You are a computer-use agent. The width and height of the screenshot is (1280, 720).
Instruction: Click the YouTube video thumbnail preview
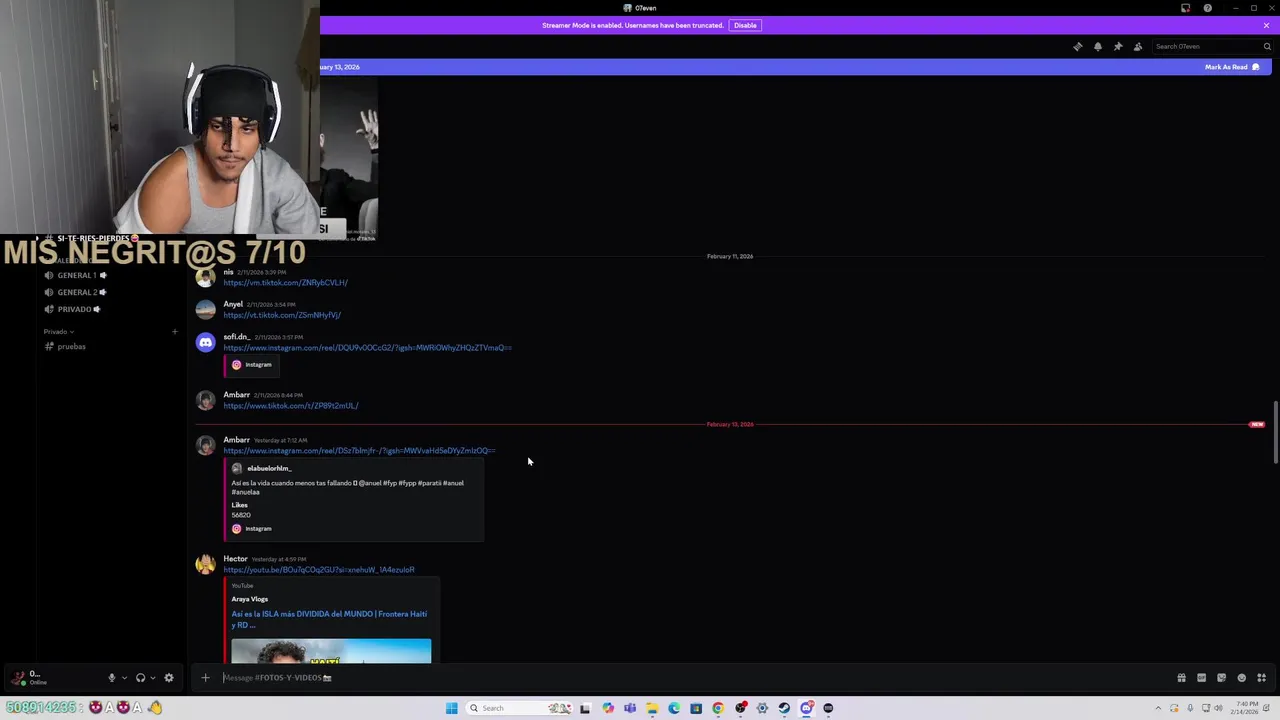pos(331,650)
